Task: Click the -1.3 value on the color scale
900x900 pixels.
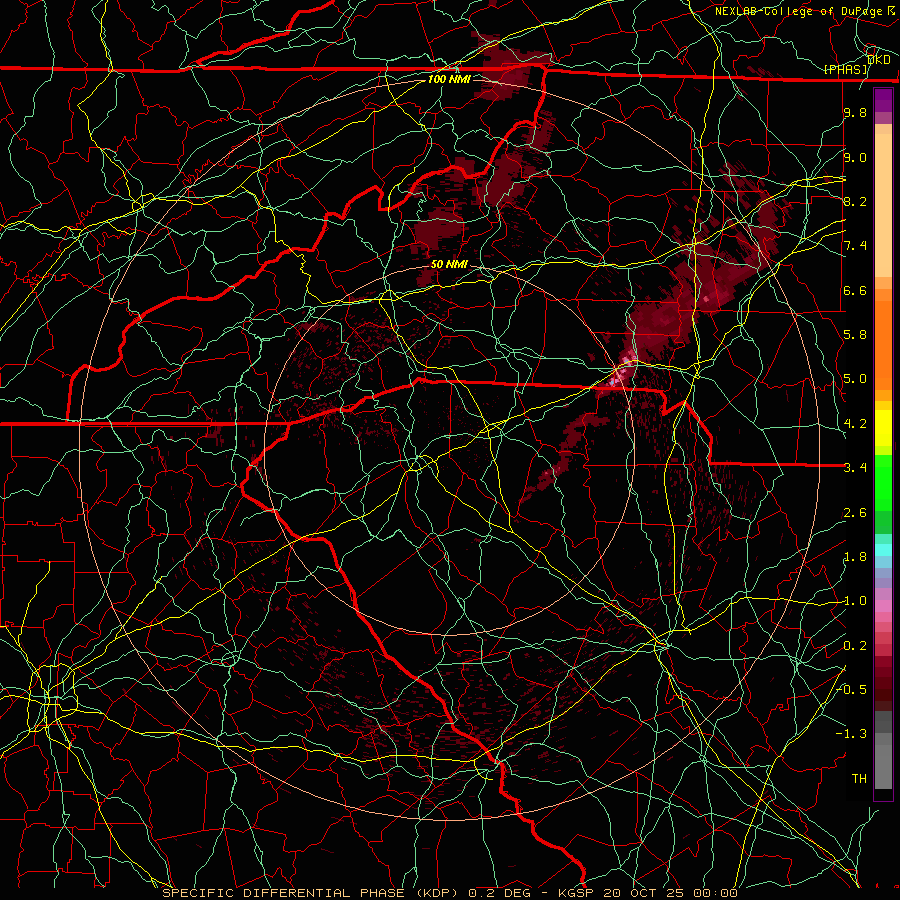Action: [x=852, y=734]
